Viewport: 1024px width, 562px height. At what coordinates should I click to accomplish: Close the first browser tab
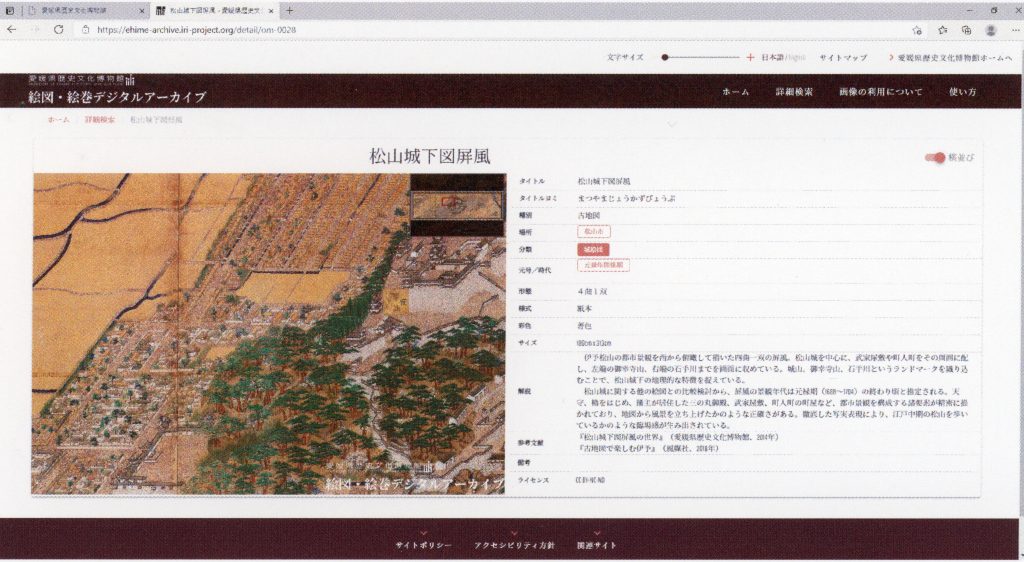[142, 11]
